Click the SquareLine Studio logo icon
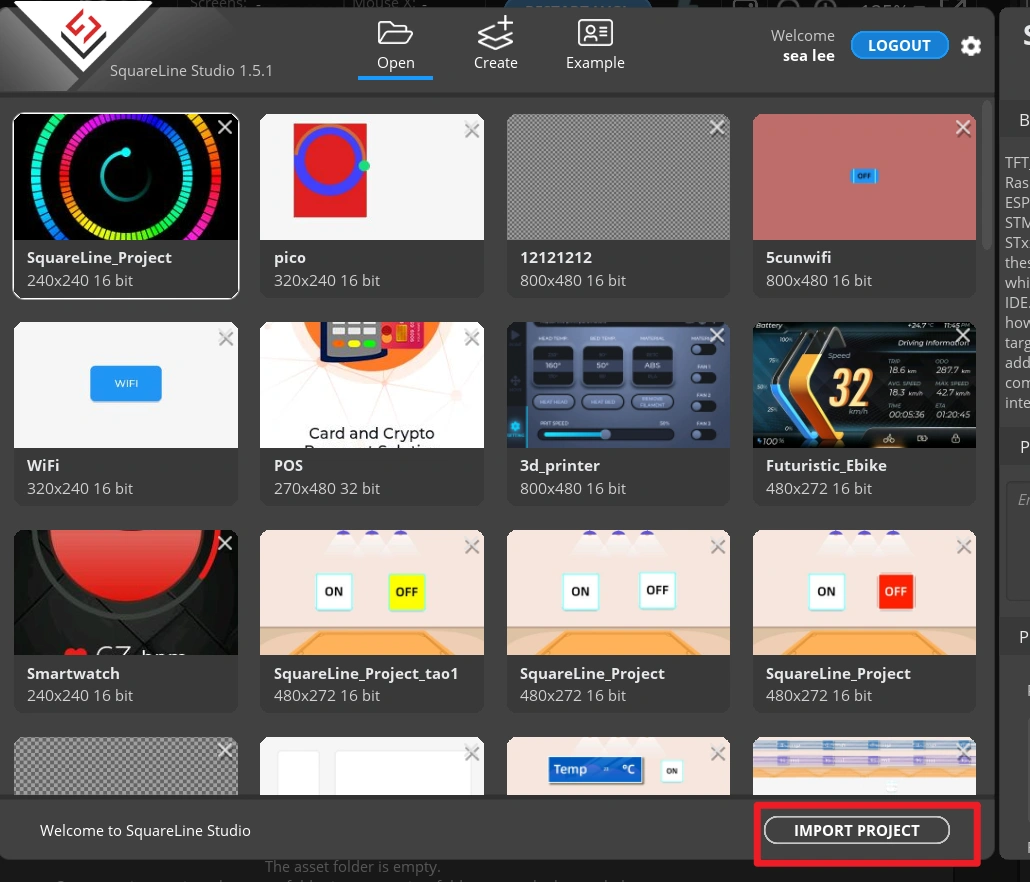 point(84,32)
